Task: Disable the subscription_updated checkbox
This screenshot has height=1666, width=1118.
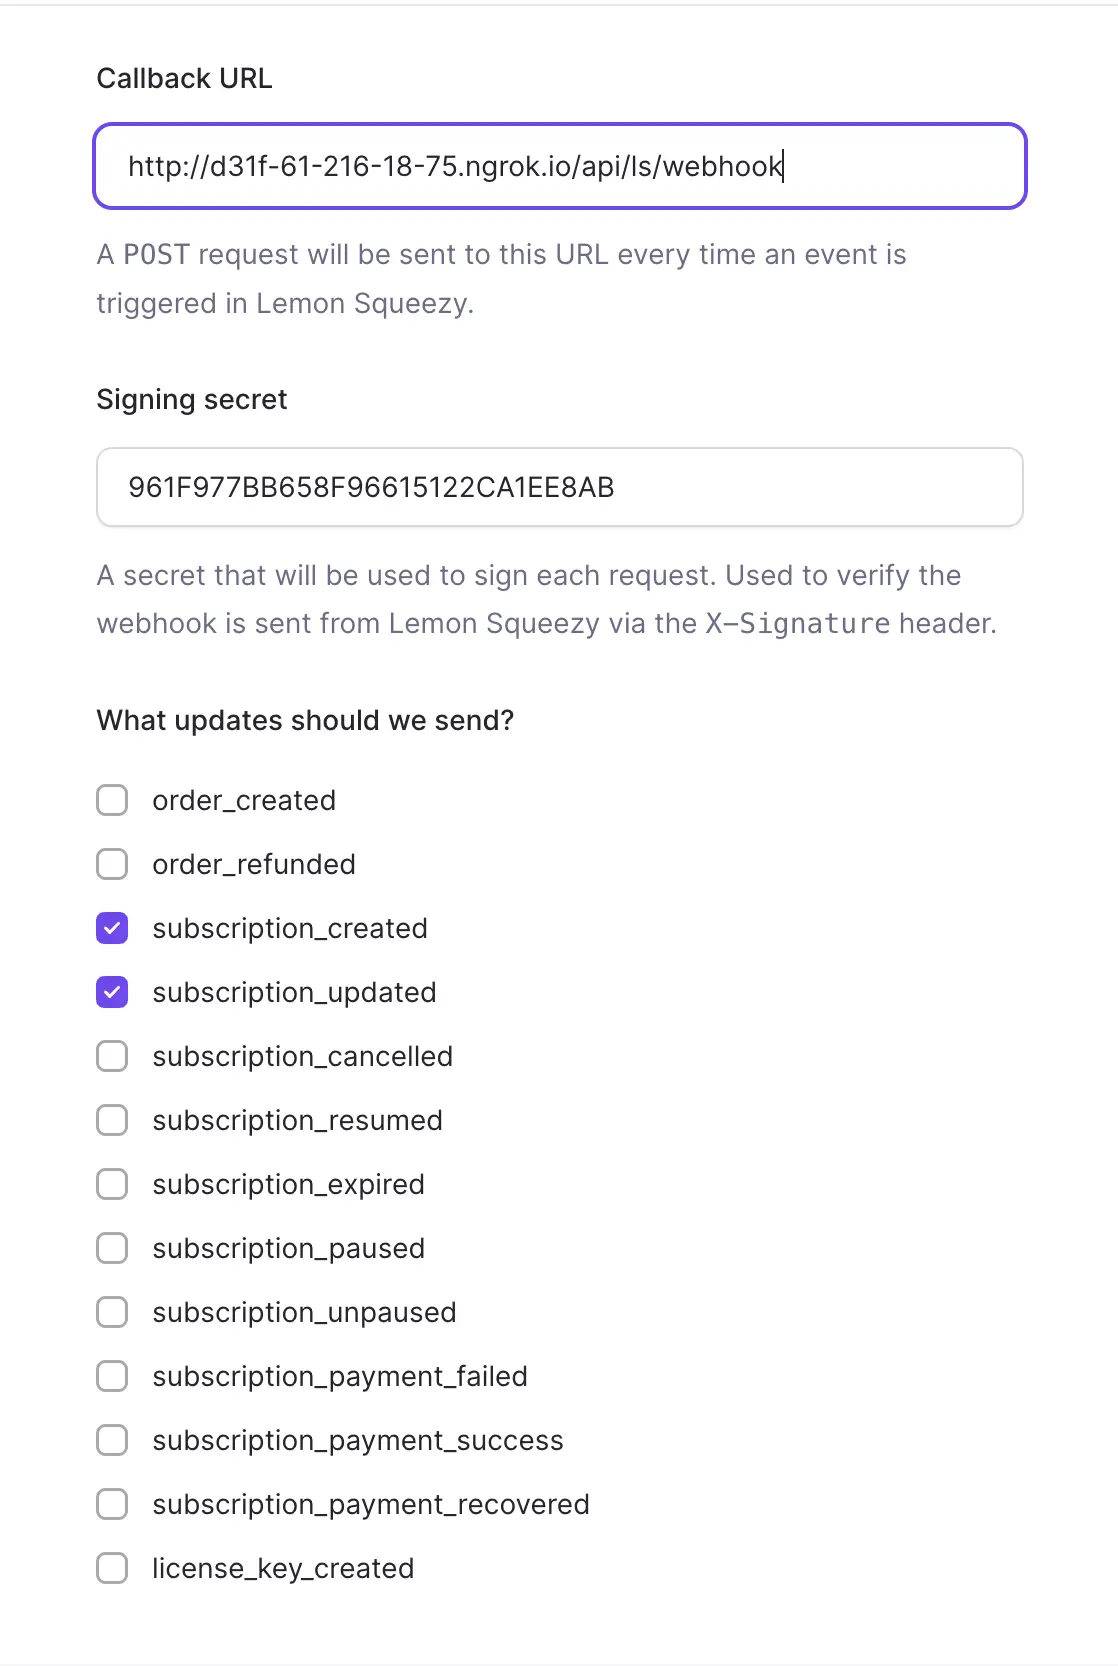Action: point(112,992)
